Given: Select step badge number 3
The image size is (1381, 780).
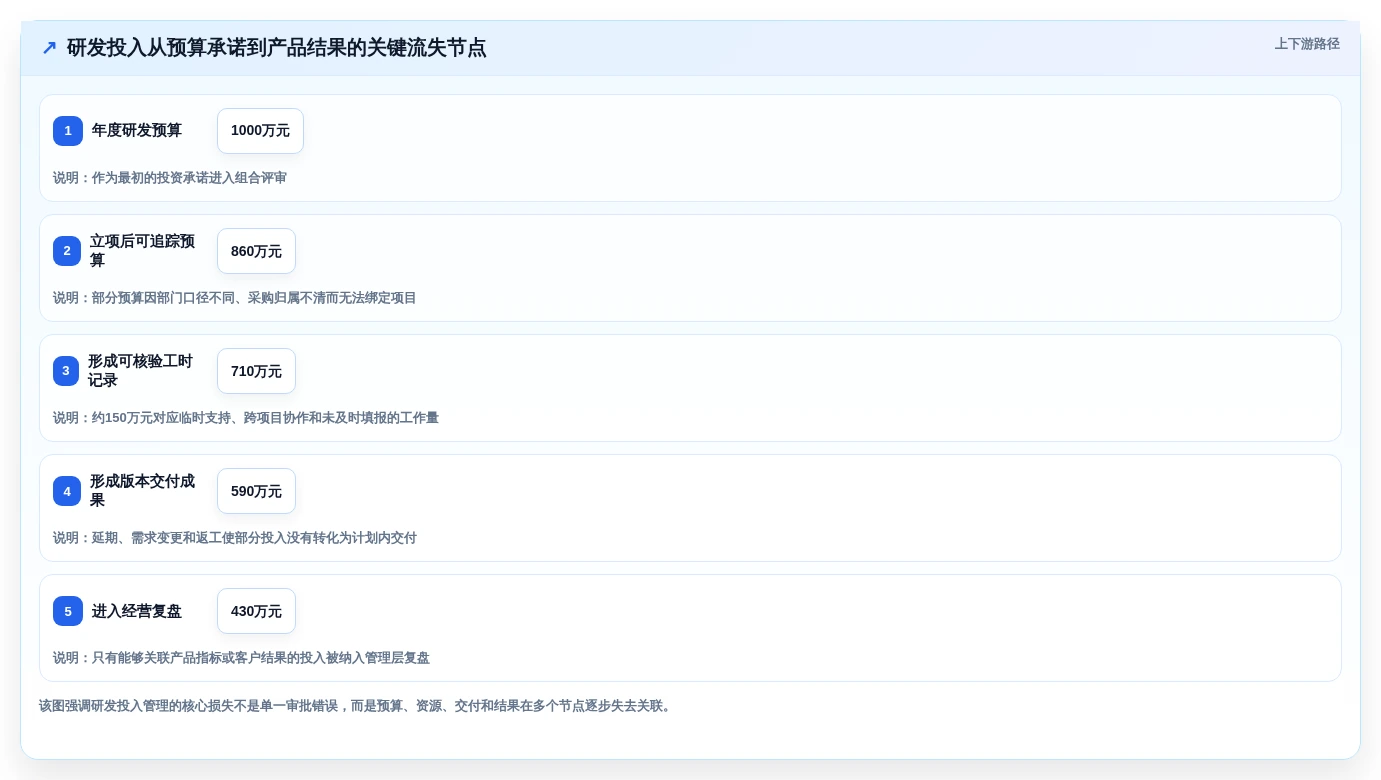Looking at the screenshot, I should 66,371.
